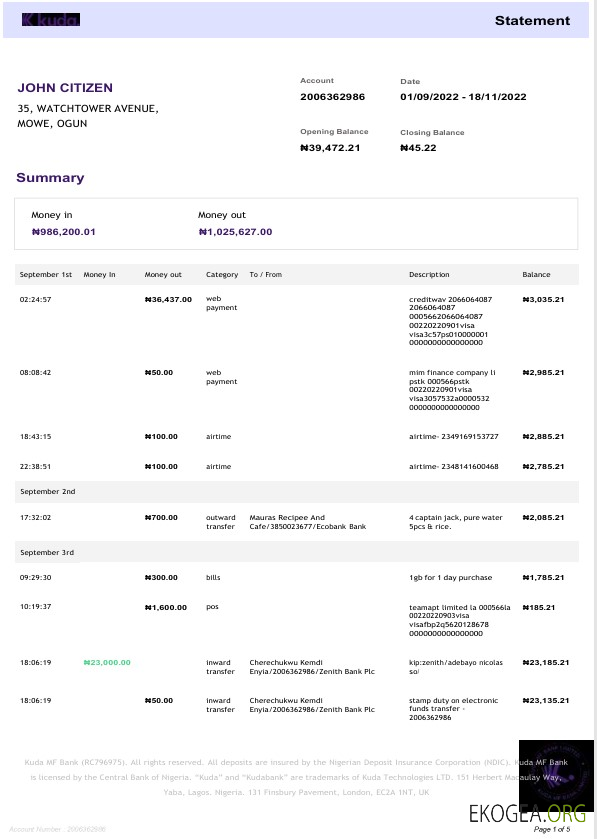Select transaction time '09:29:30'
The height and width of the screenshot is (839, 597).
click(35, 577)
